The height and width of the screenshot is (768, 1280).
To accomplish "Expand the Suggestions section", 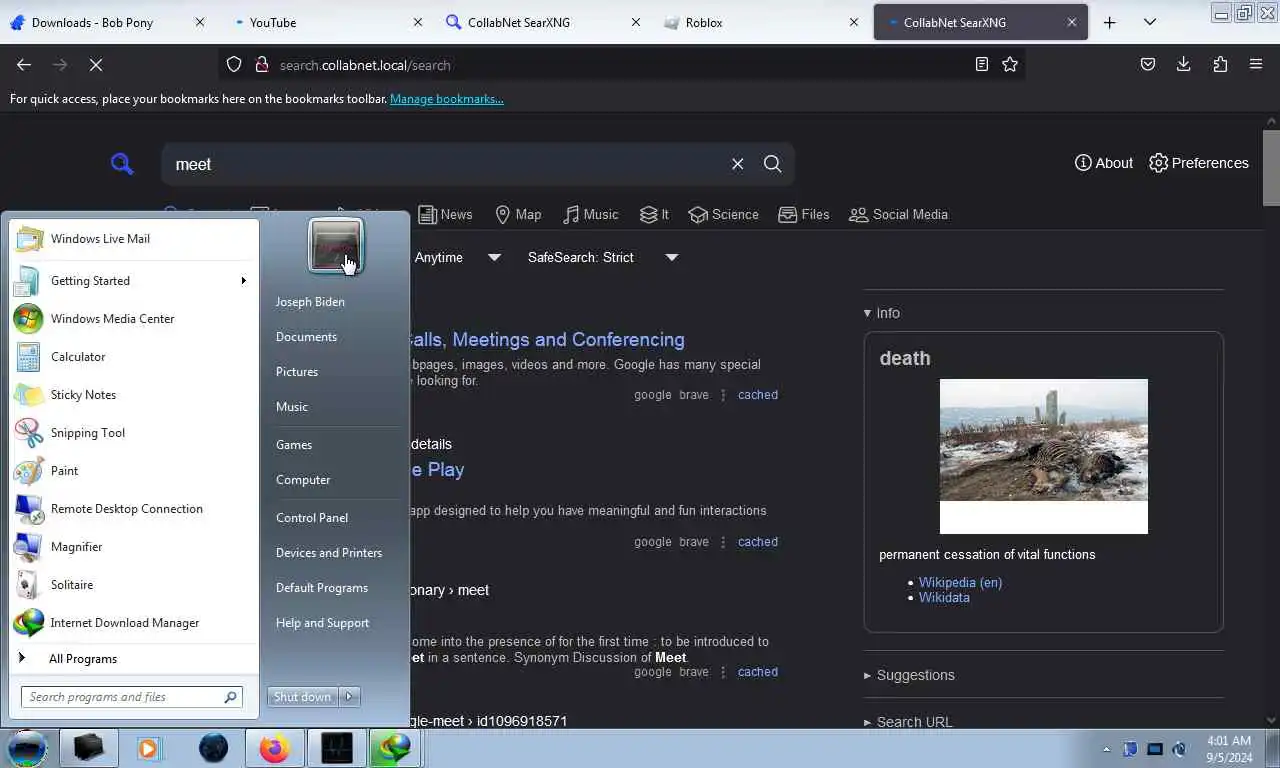I will point(909,675).
